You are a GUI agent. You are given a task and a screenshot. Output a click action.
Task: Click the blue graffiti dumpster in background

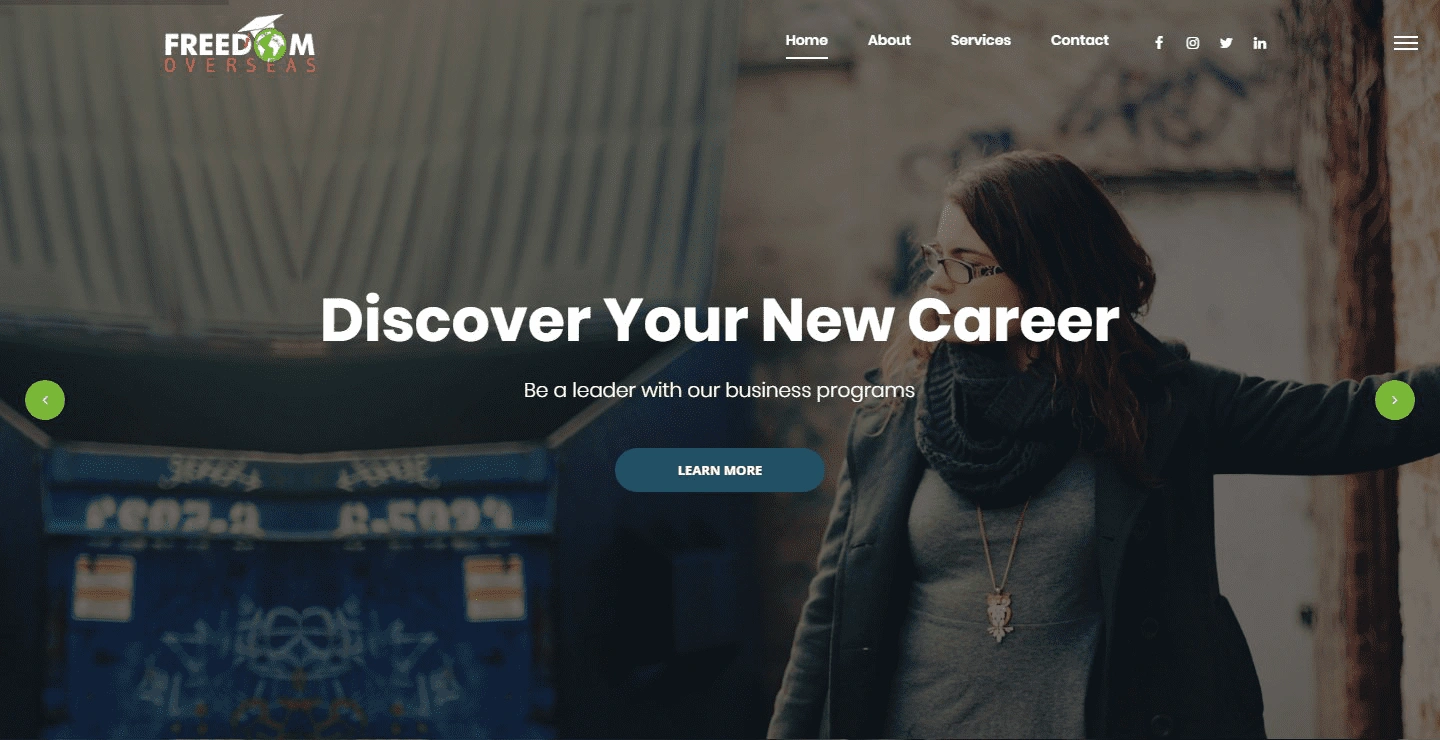tap(290, 590)
